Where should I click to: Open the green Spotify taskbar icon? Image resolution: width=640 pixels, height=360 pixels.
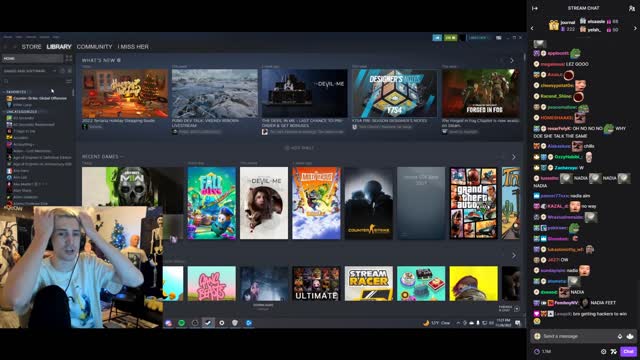(182, 323)
